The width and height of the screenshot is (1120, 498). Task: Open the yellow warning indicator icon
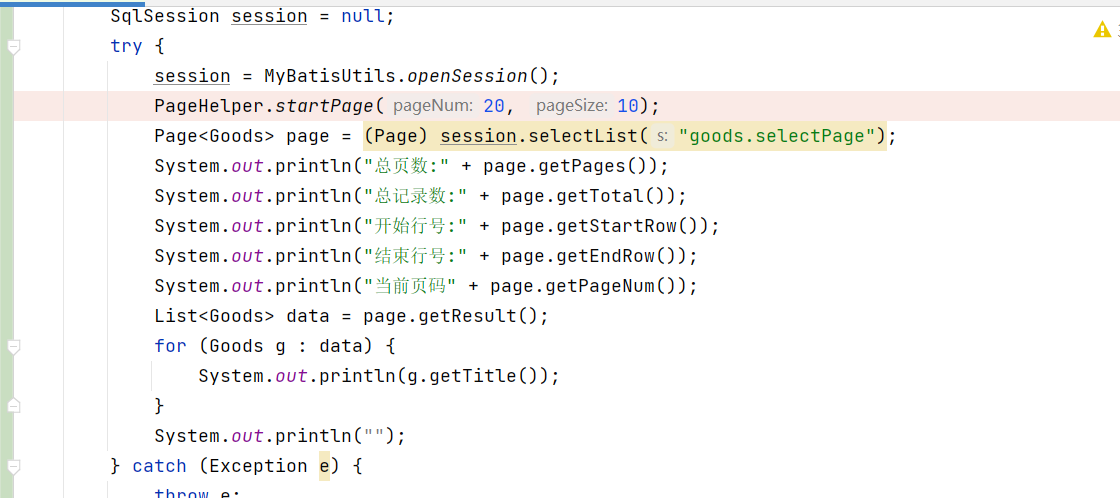(1102, 29)
